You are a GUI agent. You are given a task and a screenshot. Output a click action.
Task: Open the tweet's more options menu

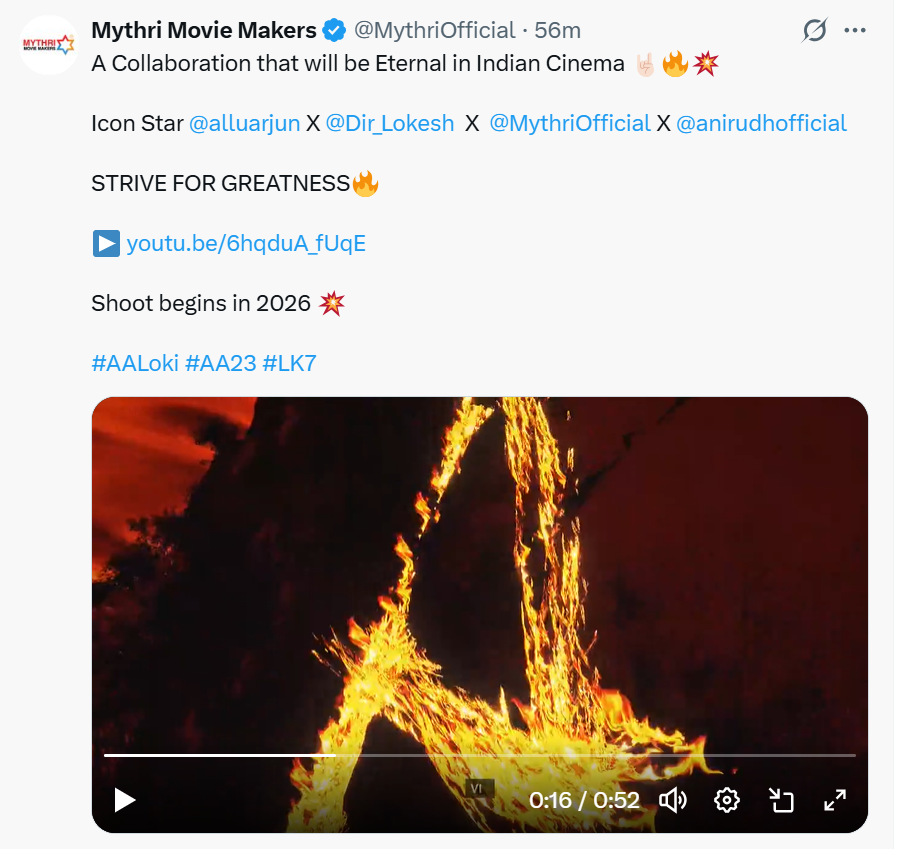855,31
